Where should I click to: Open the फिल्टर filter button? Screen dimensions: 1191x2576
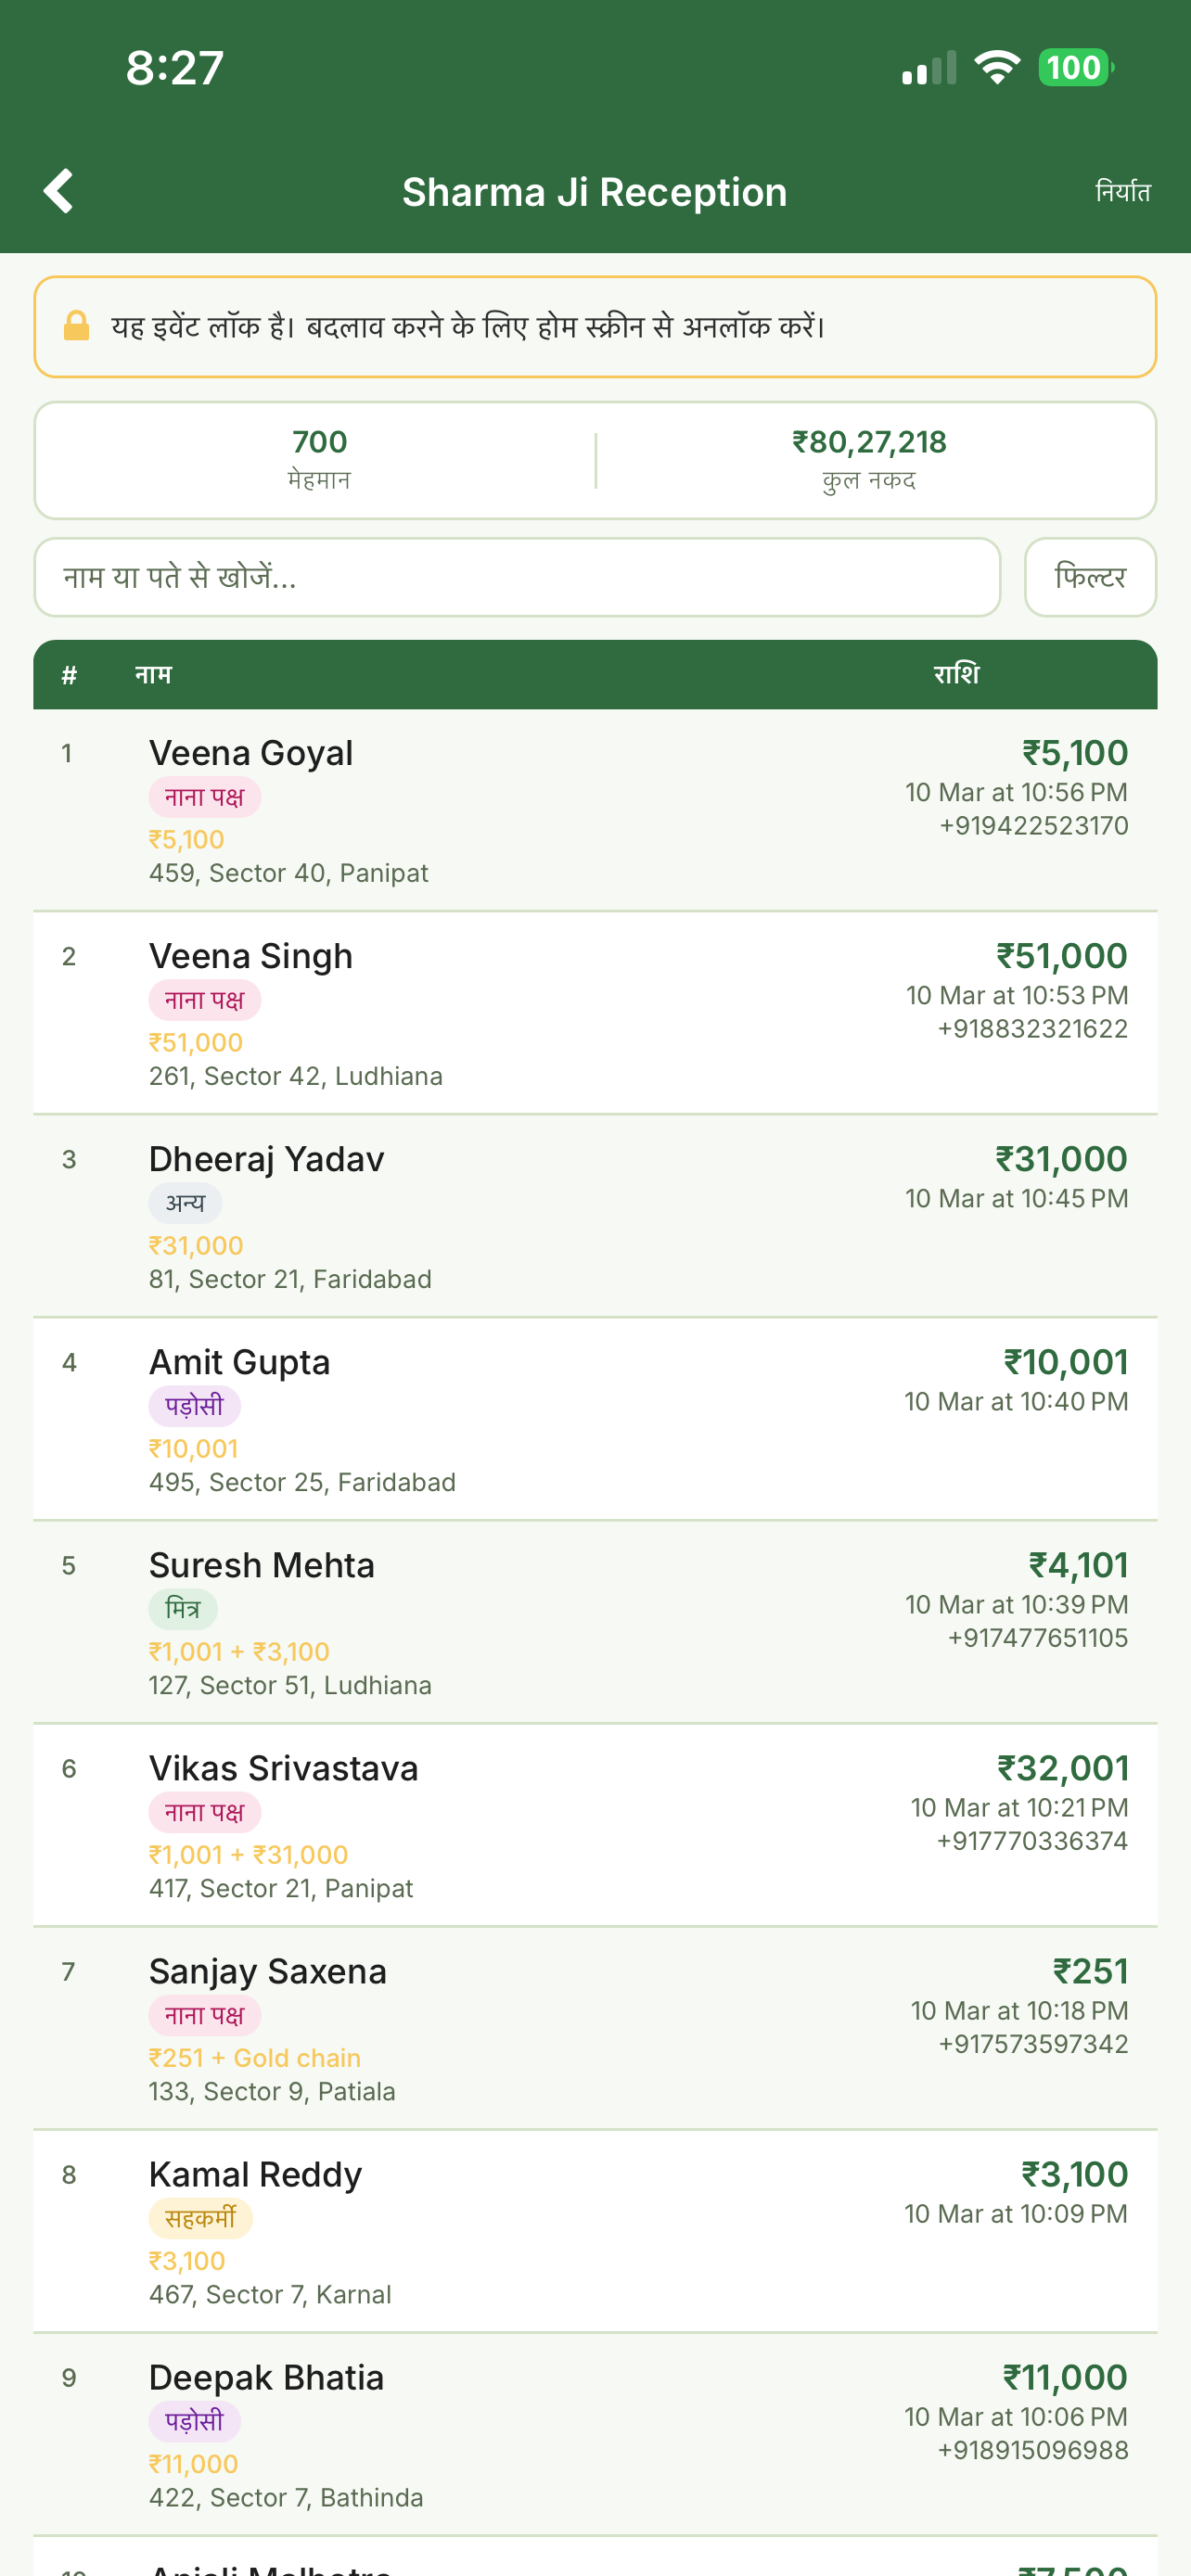1089,577
